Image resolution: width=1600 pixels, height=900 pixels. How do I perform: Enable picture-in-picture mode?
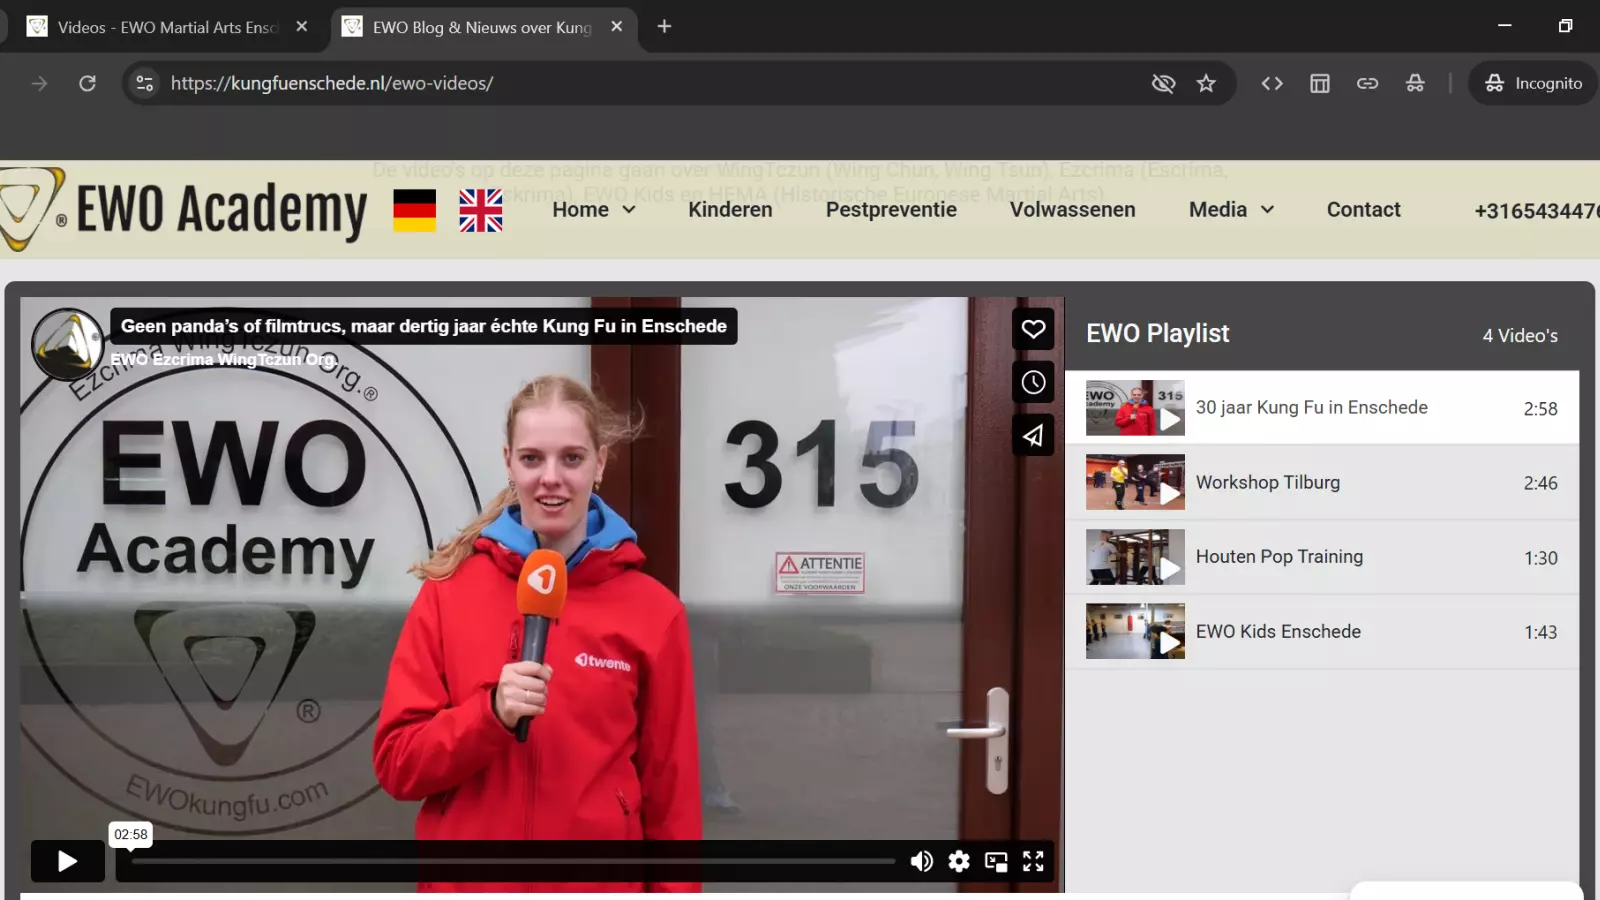996,861
